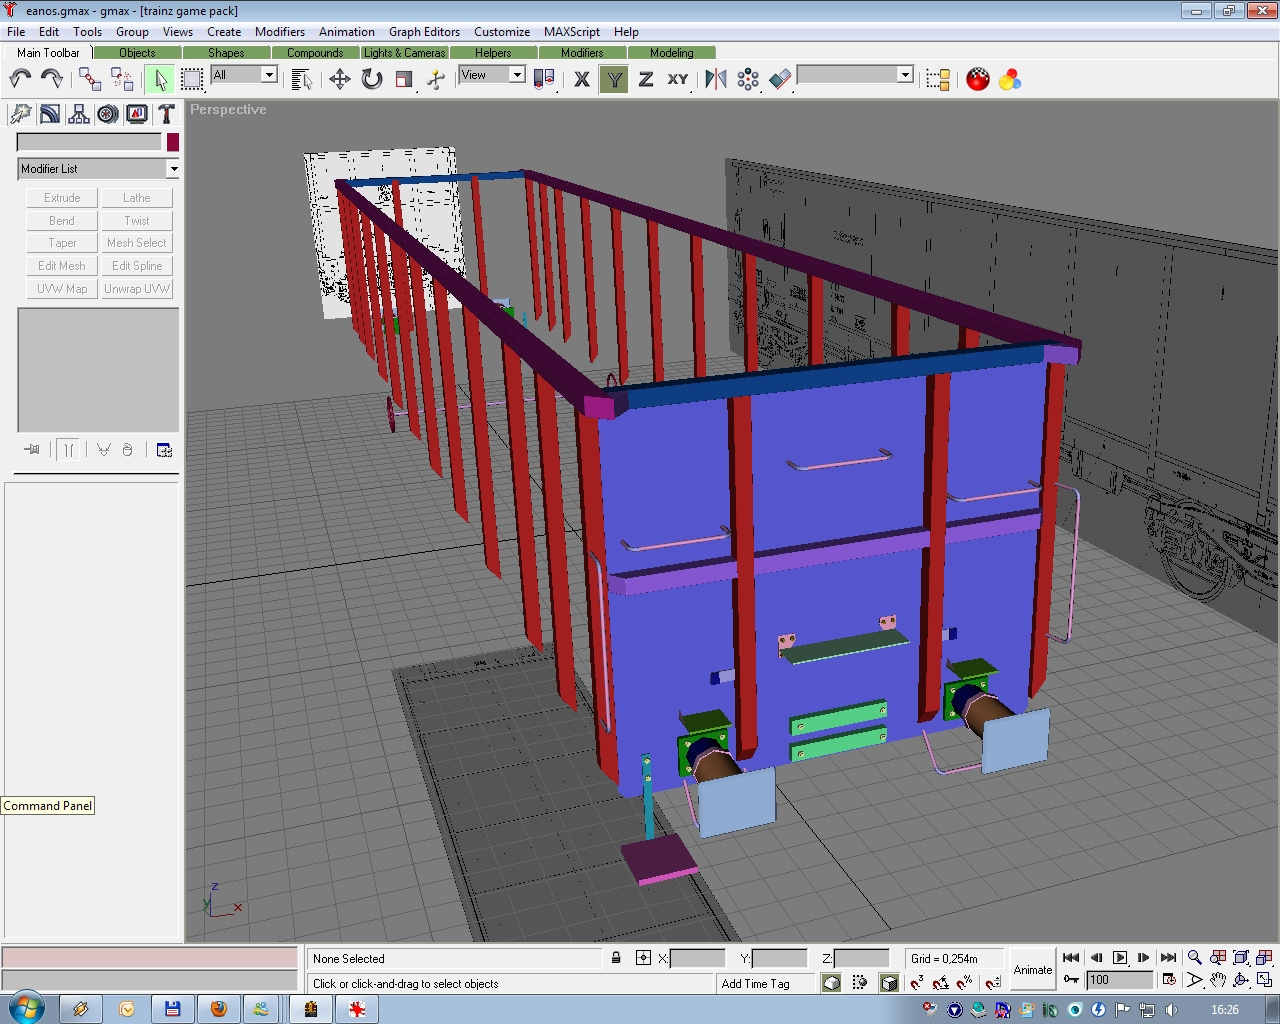Viewport: 1280px width, 1024px height.
Task: Toggle Angle Snap magnet
Action: tap(941, 983)
